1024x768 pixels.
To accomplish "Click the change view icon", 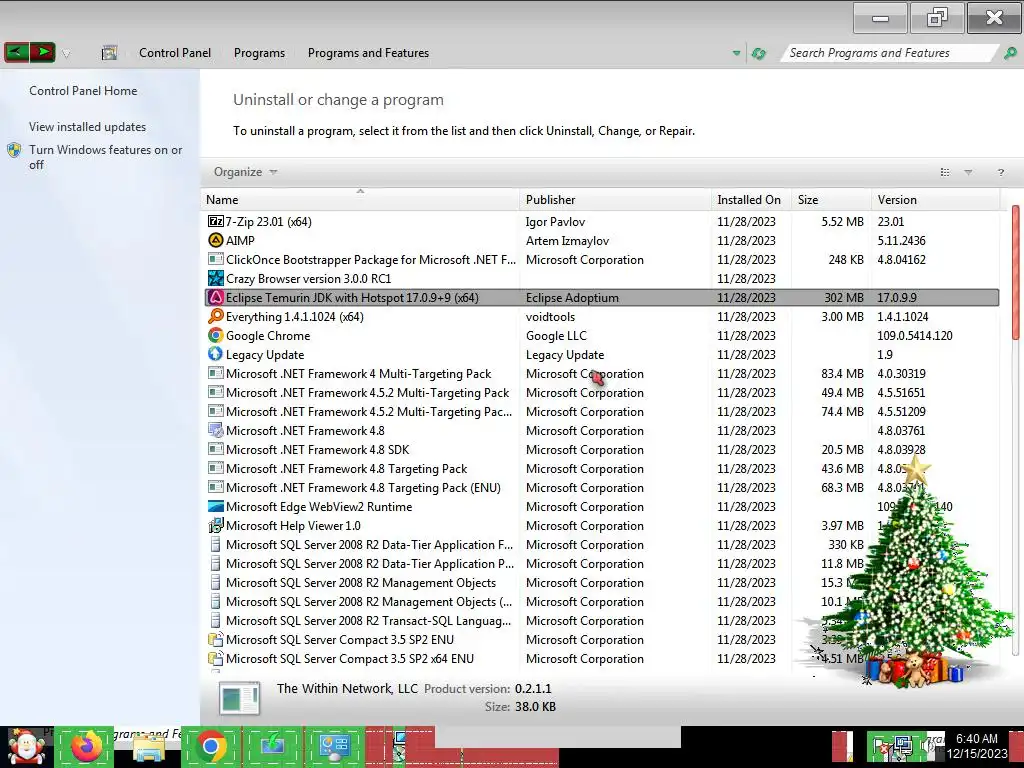I will coord(944,172).
